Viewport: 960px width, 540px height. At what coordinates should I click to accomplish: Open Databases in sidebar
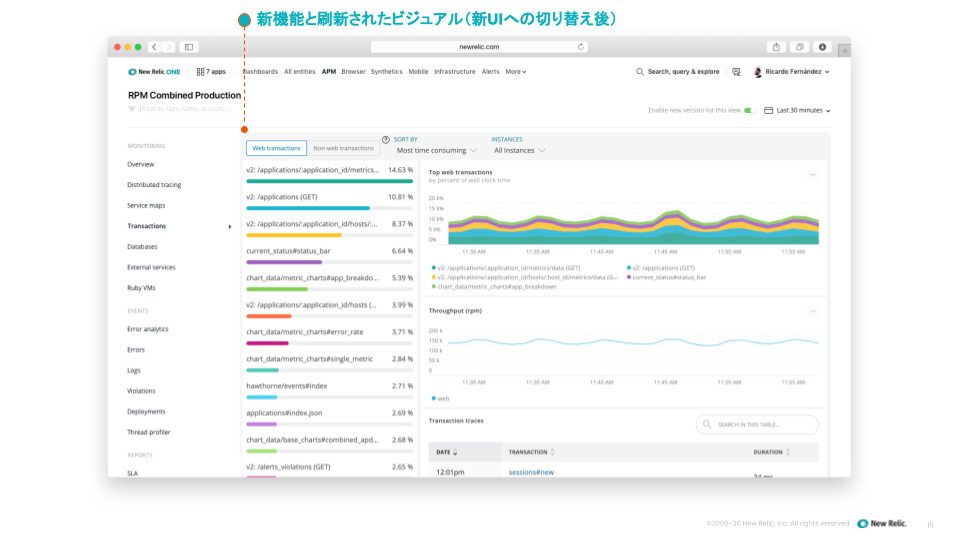(x=142, y=247)
